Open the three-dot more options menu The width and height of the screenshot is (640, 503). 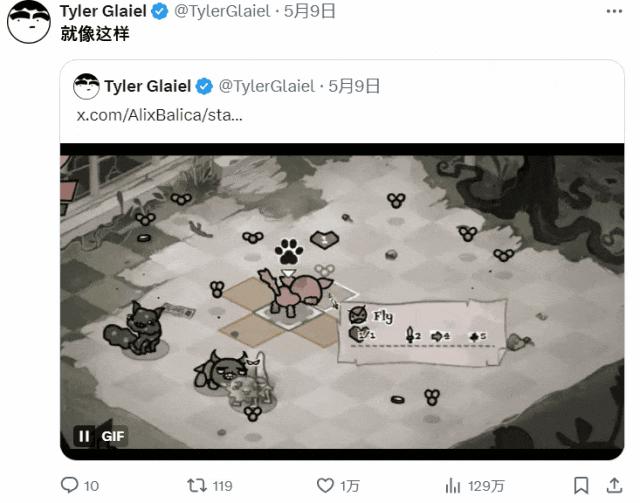pos(614,11)
